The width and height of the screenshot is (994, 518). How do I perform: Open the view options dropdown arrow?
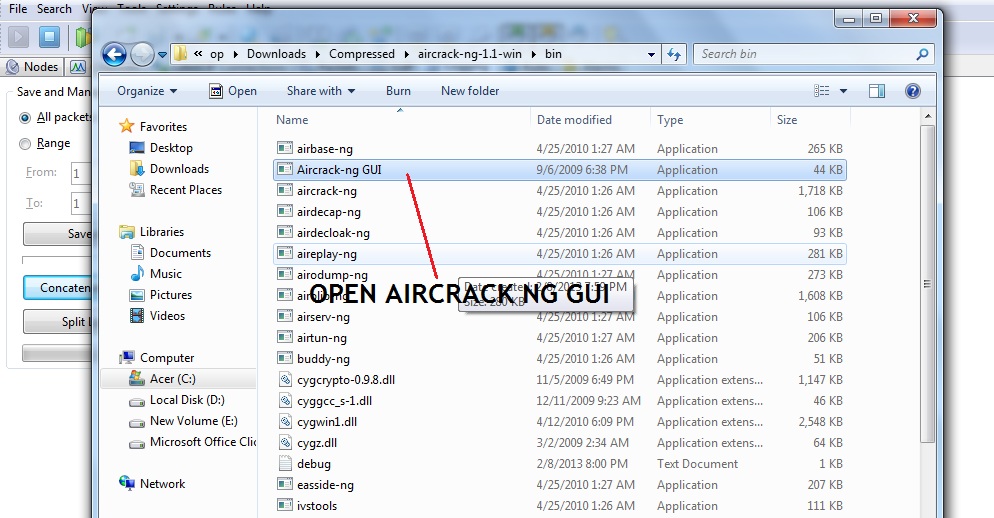coord(843,91)
